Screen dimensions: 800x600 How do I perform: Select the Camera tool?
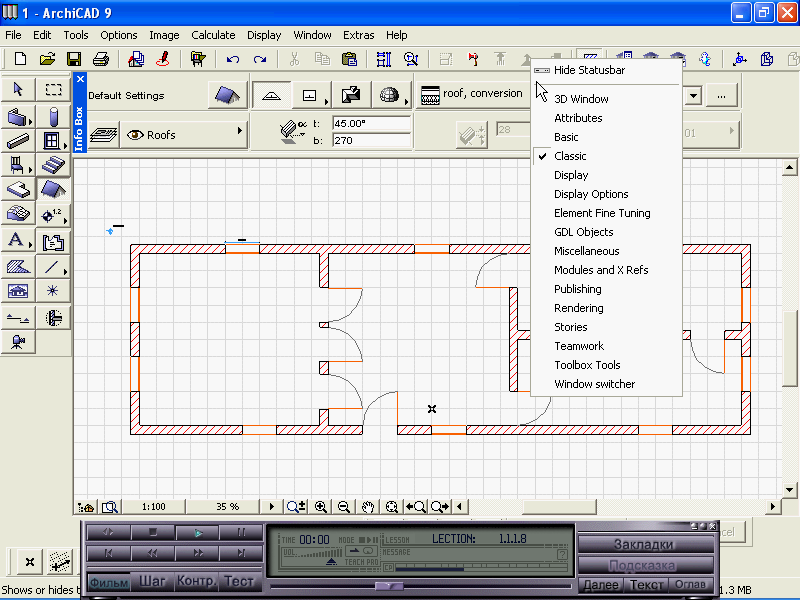tap(18, 342)
